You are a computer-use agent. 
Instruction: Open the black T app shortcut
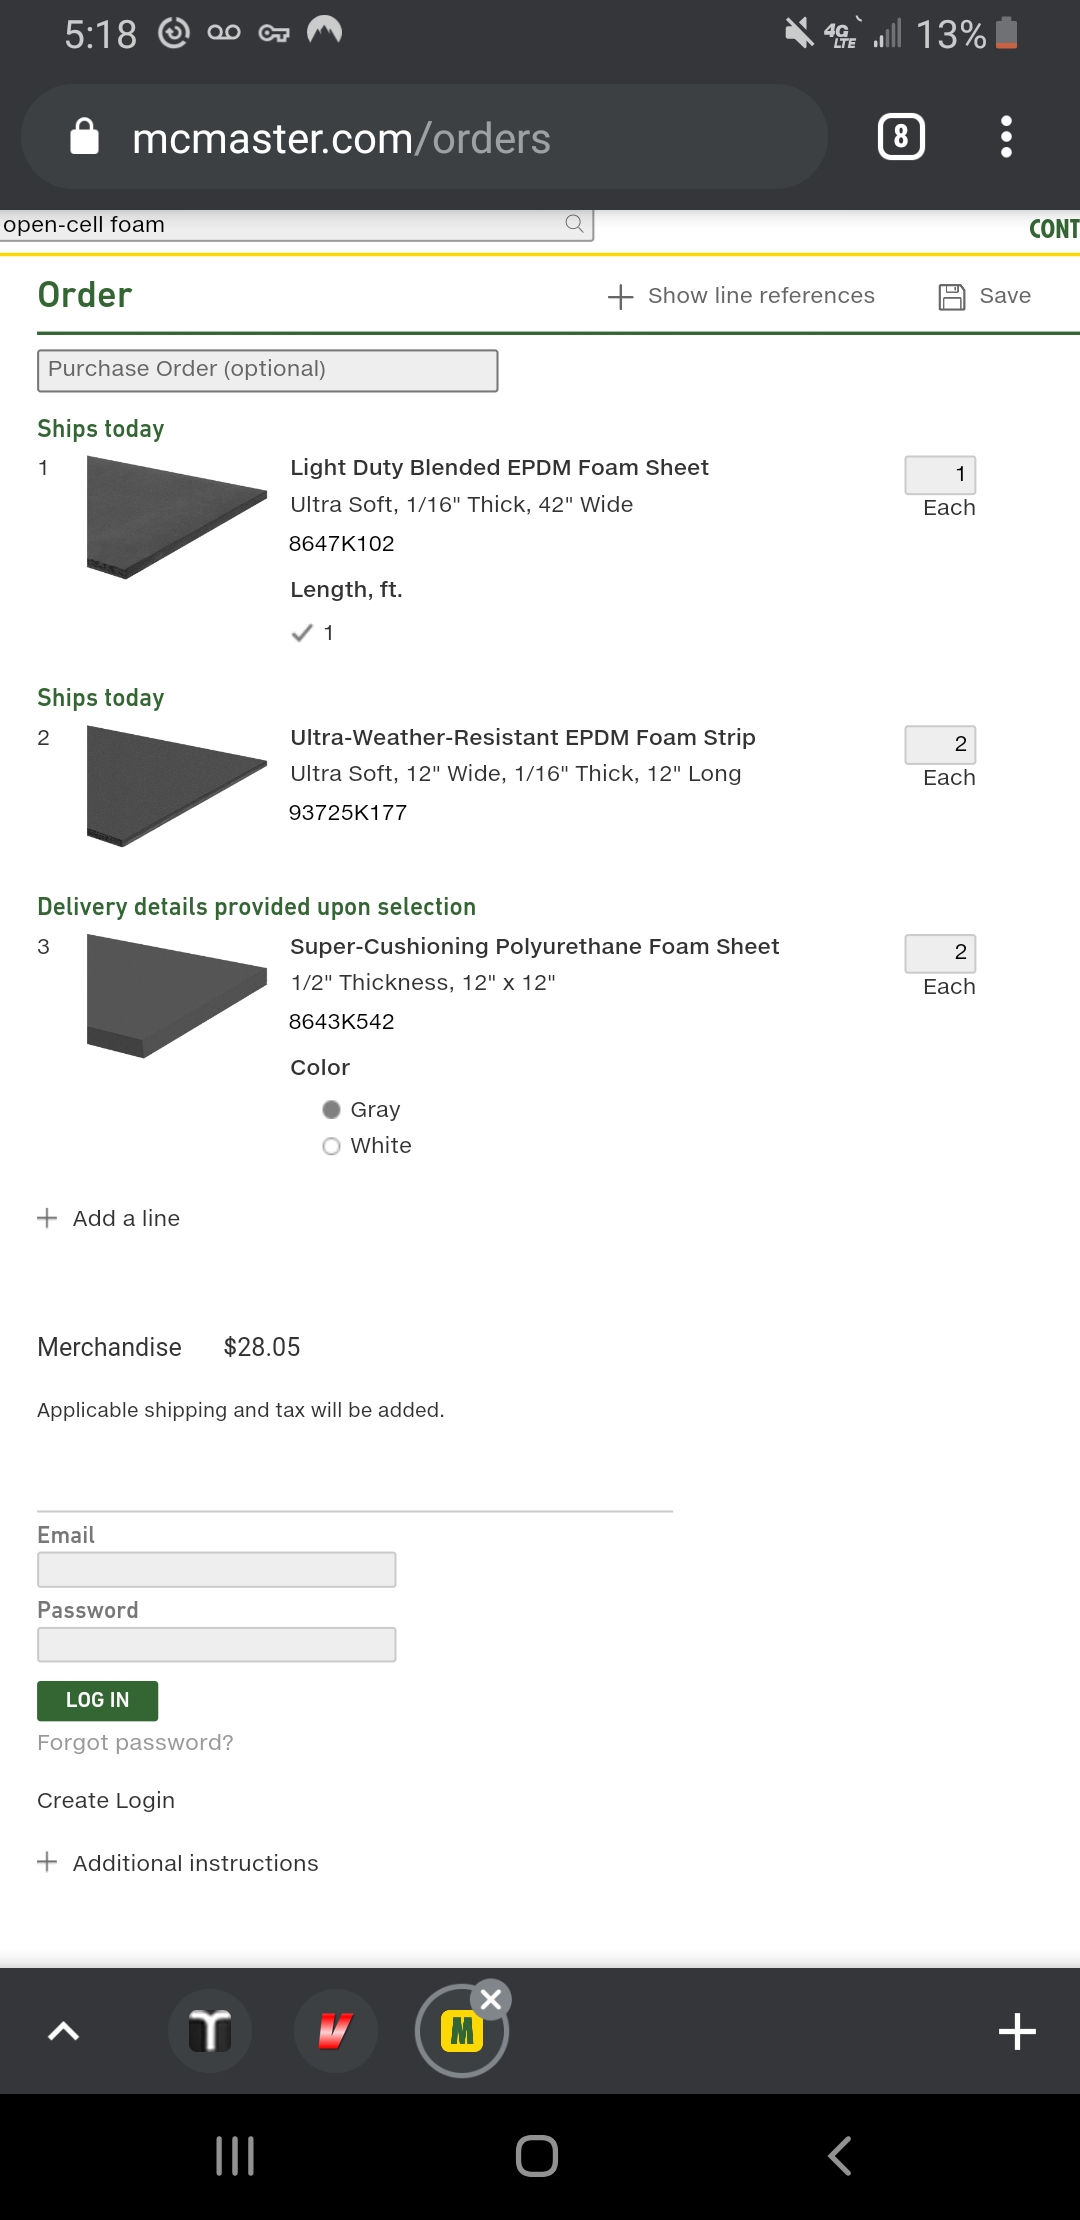[x=210, y=2031]
